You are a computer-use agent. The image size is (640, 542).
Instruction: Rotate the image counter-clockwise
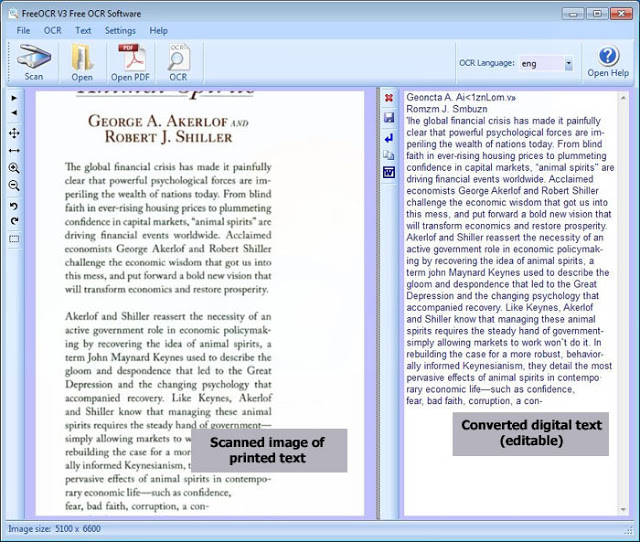pos(14,206)
